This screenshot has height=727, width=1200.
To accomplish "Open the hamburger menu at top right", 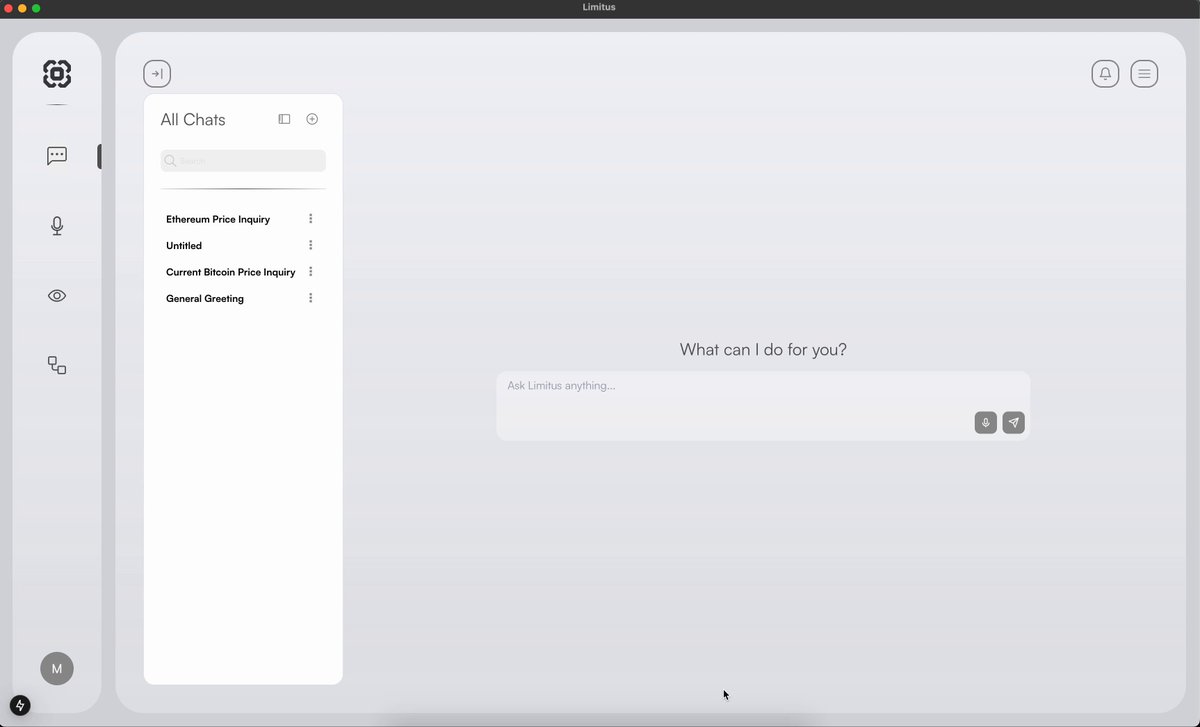I will click(1144, 74).
